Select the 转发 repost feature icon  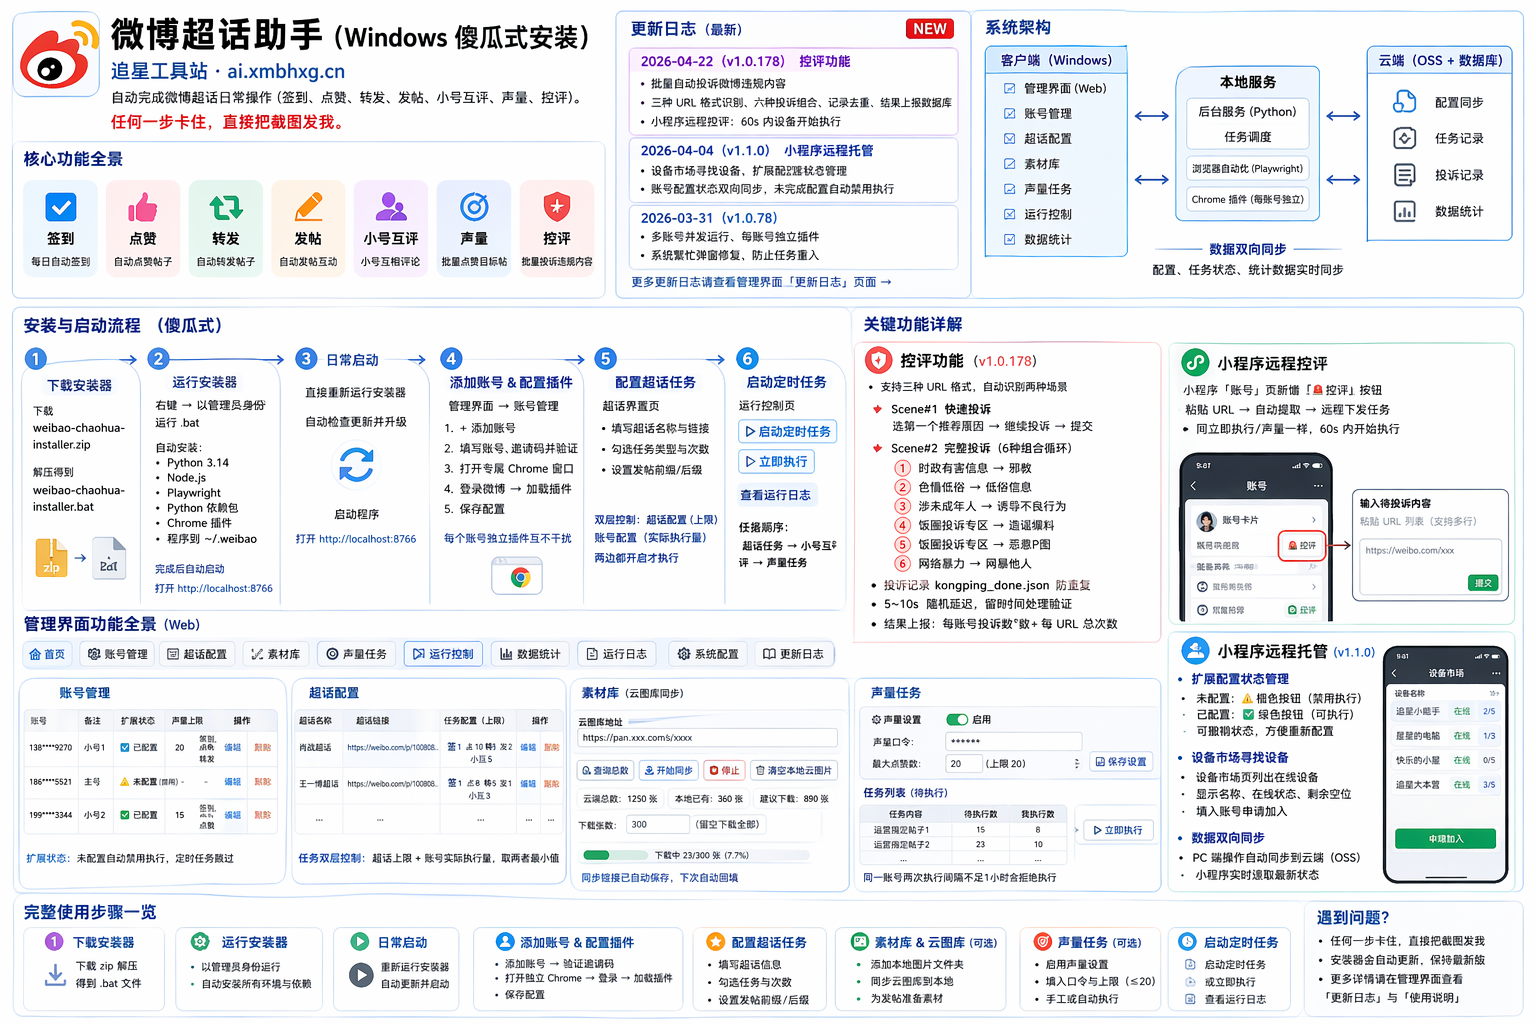pos(226,207)
